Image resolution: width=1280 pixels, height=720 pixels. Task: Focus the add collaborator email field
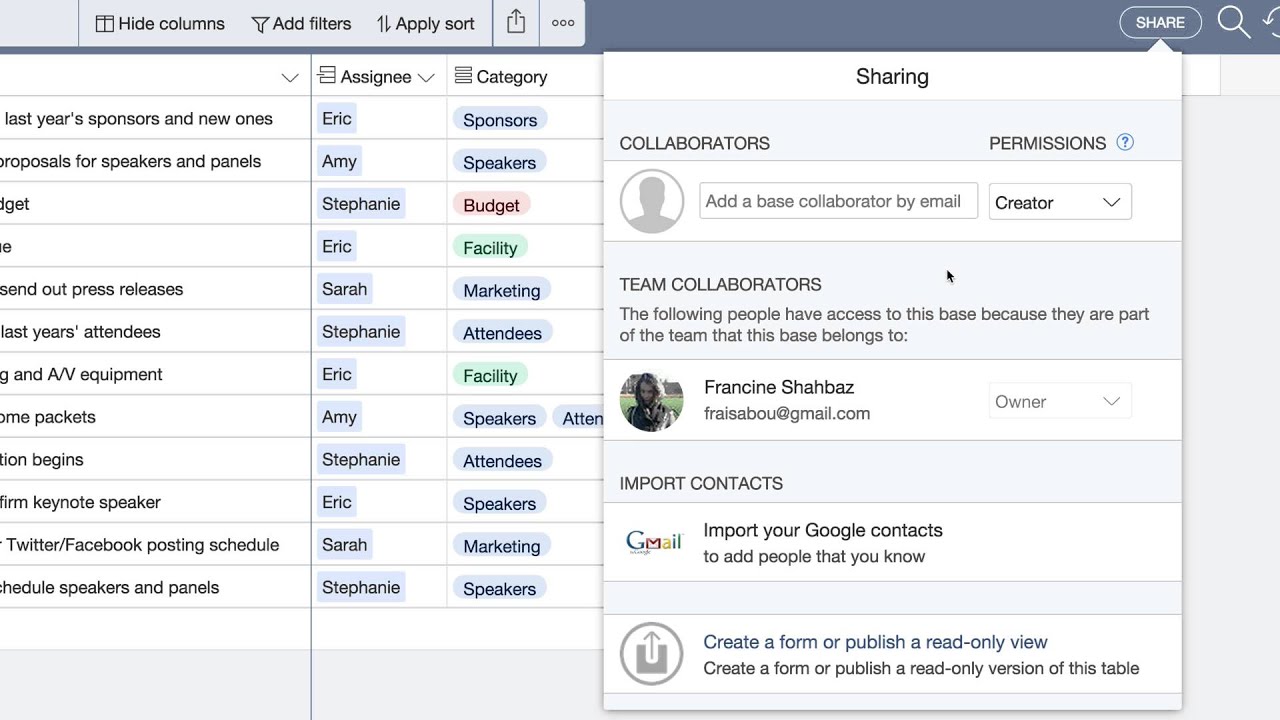(x=838, y=202)
